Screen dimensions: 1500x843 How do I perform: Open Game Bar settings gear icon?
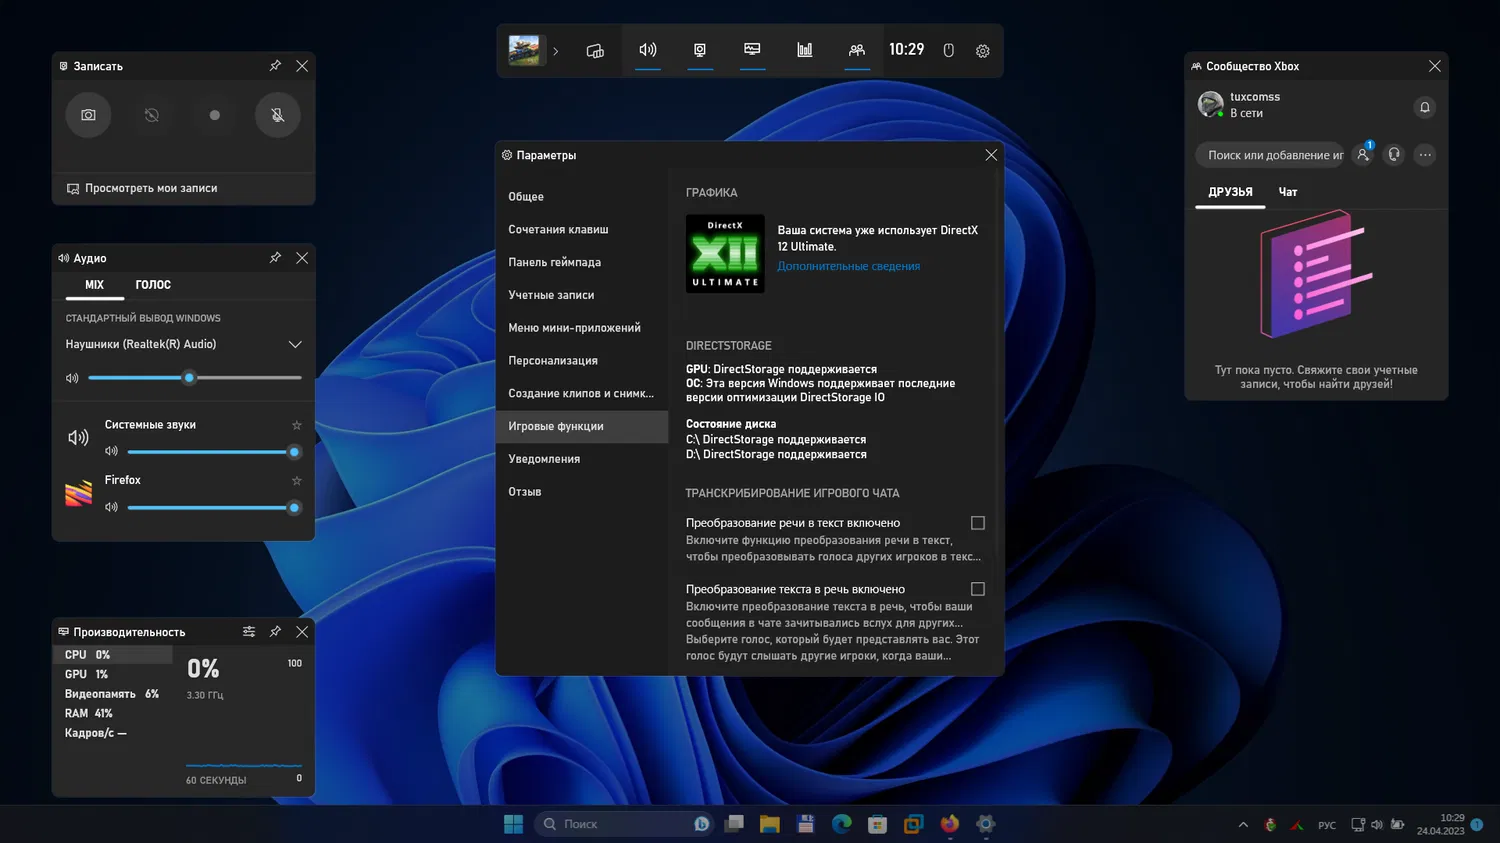pyautogui.click(x=983, y=51)
